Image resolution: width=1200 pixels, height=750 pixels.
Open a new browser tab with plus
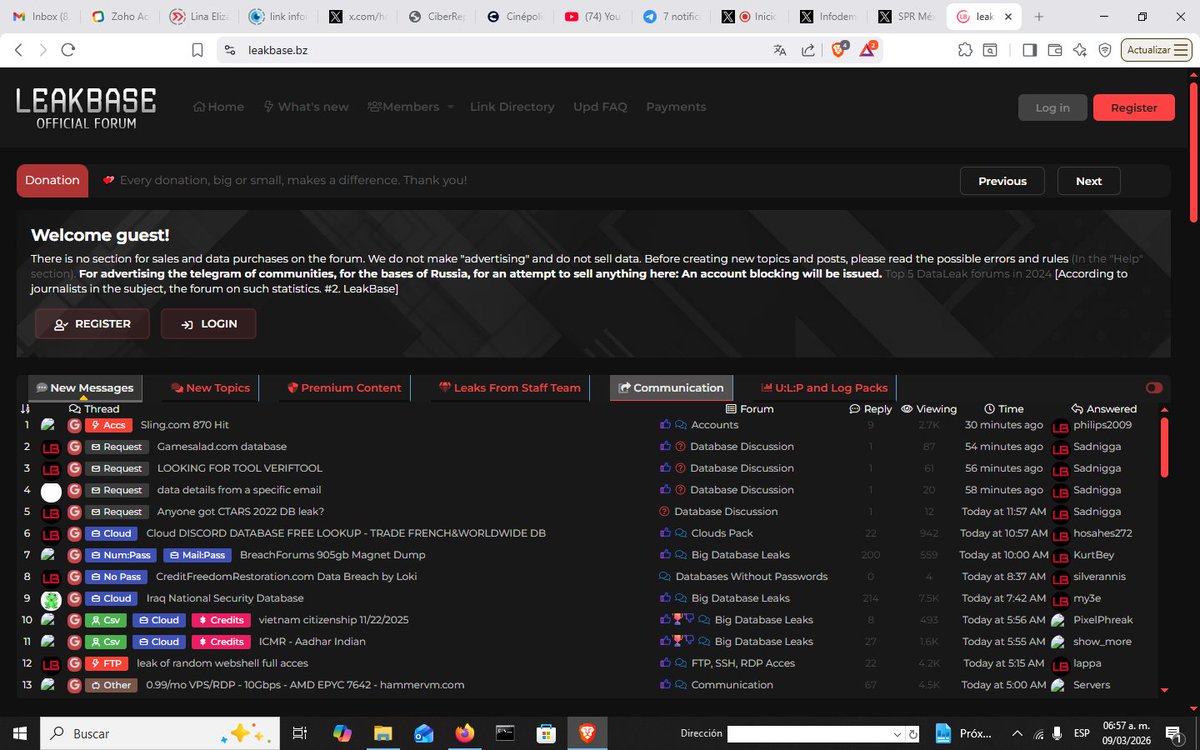pyautogui.click(x=1039, y=17)
